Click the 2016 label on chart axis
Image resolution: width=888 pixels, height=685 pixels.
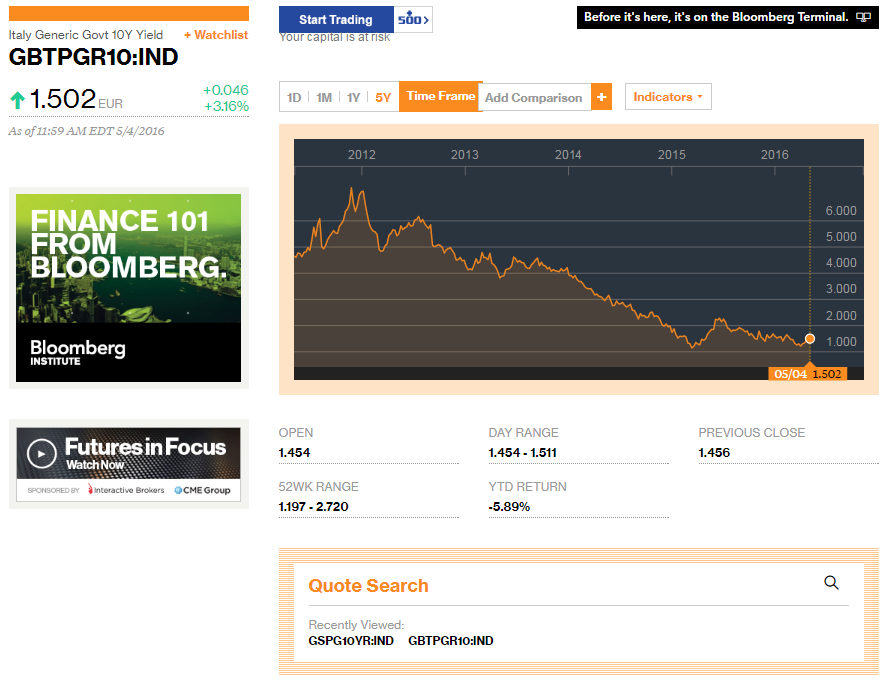774,155
